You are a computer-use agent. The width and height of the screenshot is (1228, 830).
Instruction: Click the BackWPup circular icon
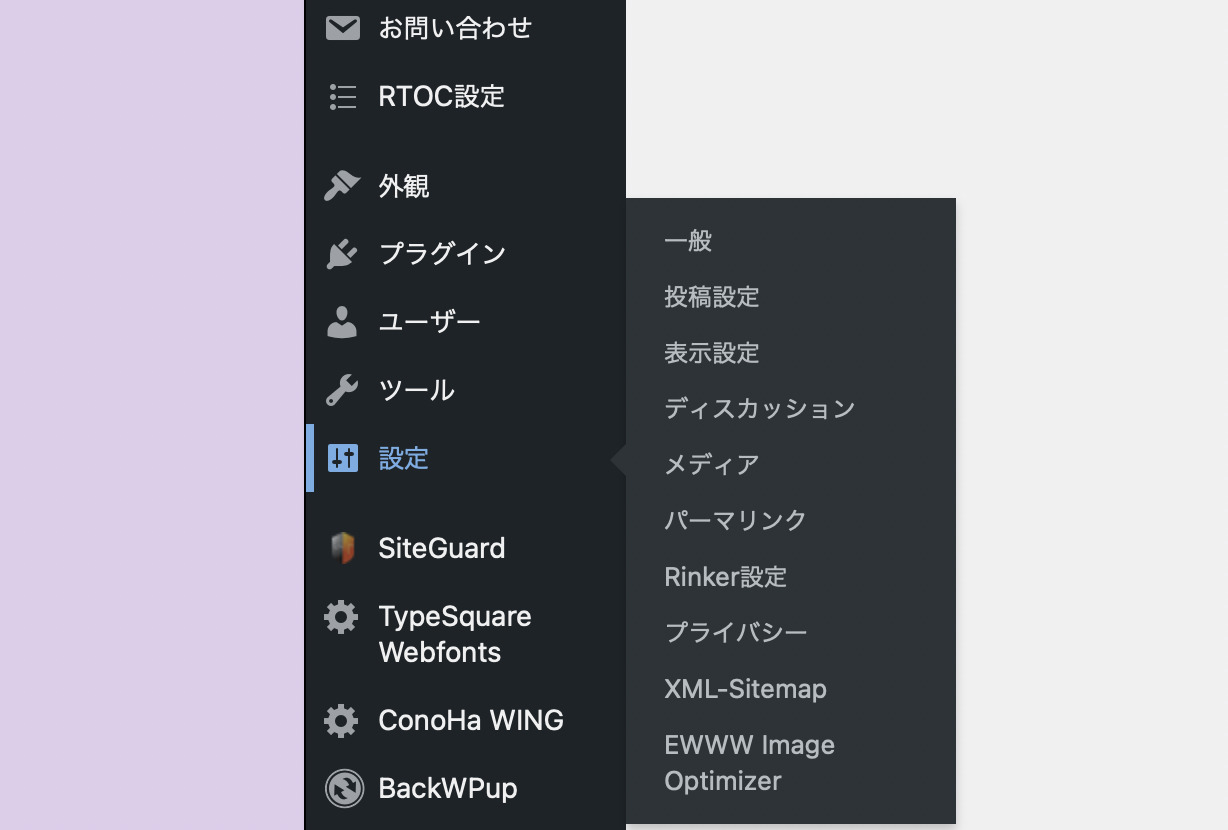click(x=344, y=788)
